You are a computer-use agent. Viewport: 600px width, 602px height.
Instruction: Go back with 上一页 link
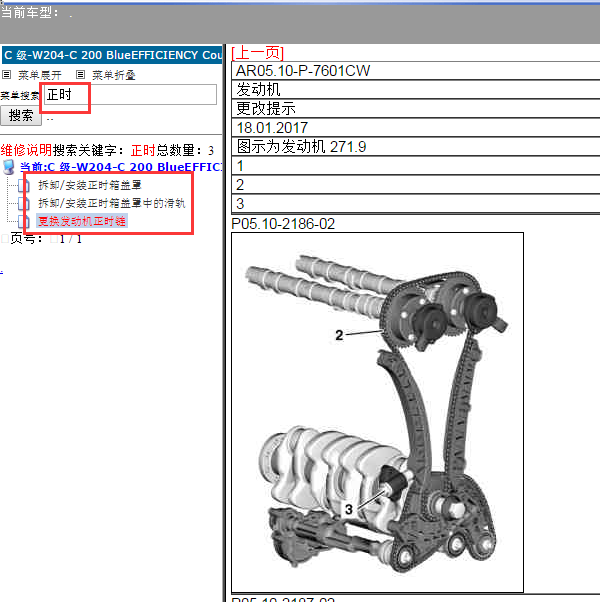coord(258,53)
